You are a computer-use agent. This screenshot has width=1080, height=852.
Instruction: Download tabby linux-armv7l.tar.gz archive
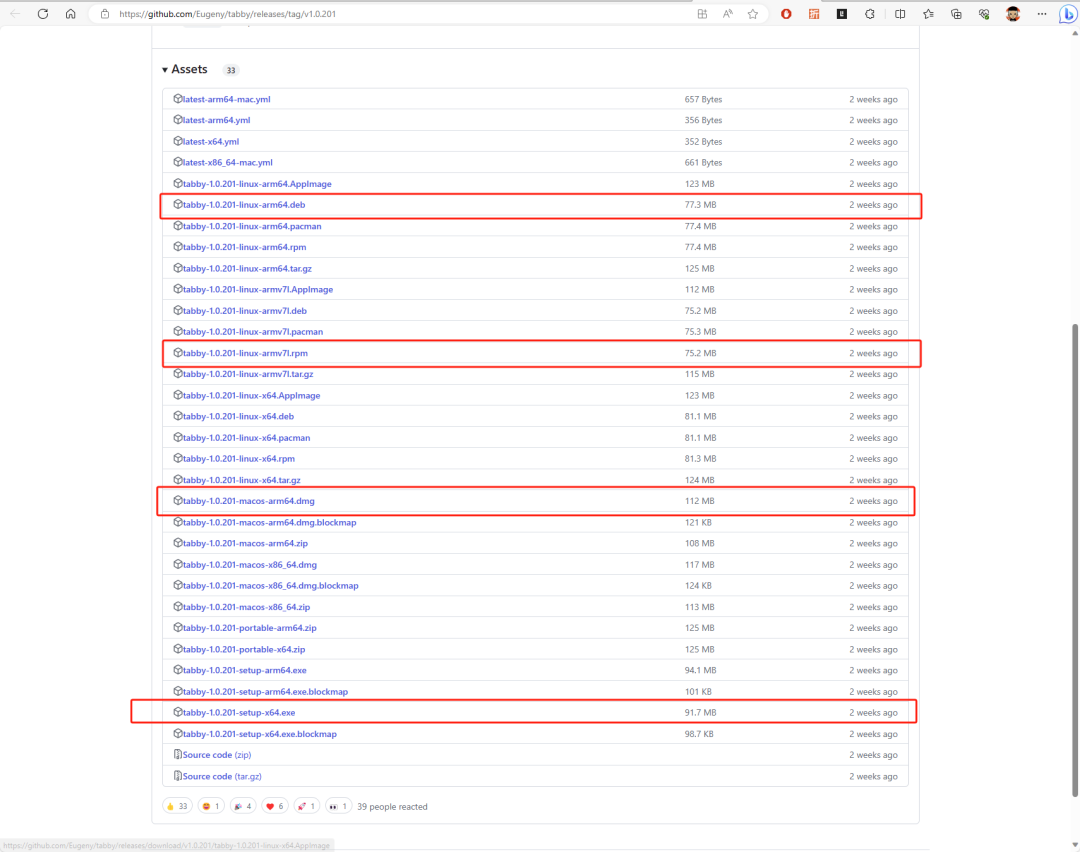(x=248, y=374)
